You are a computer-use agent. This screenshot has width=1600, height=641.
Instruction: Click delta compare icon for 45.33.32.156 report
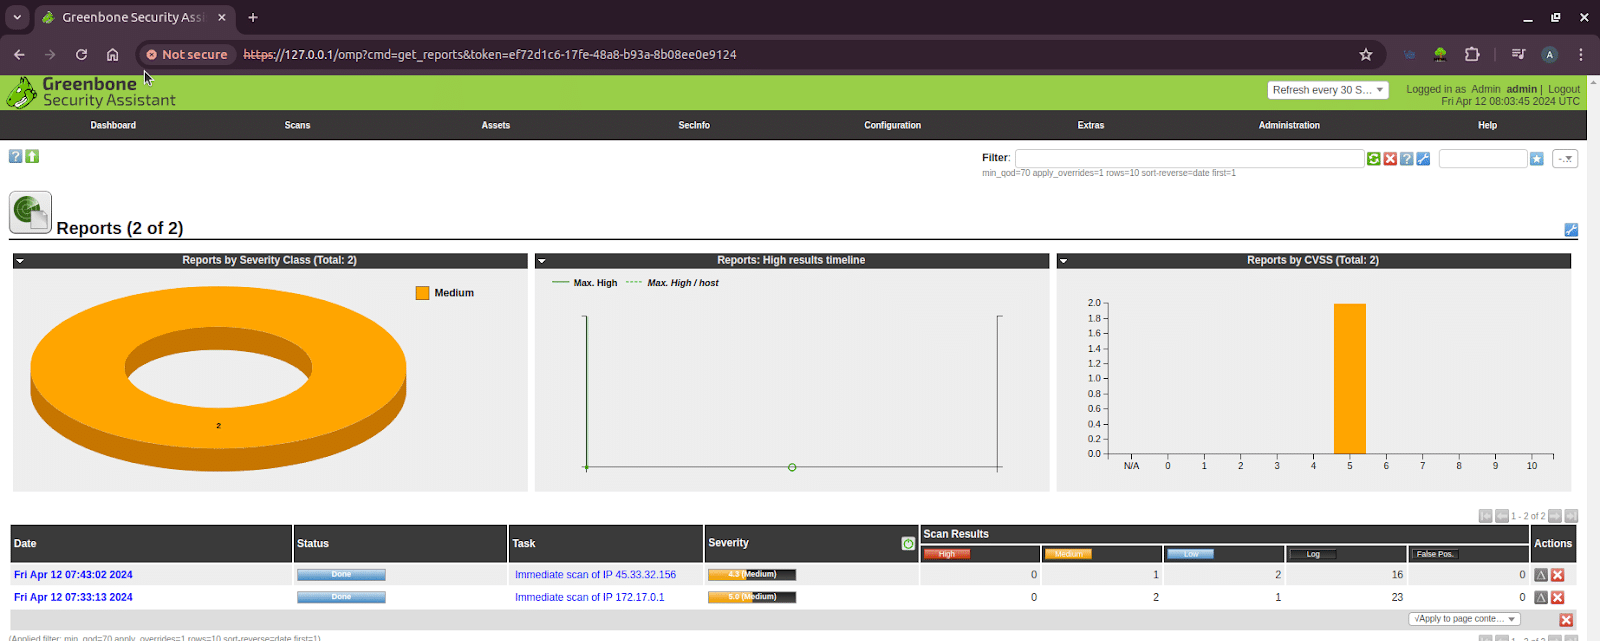1541,575
